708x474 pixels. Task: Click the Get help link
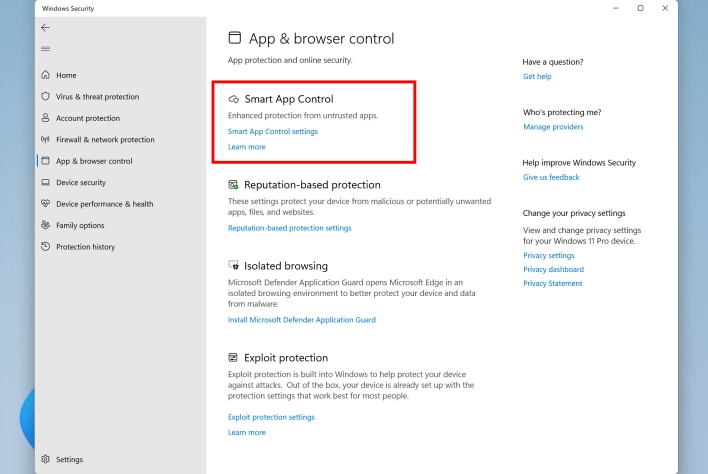tap(537, 76)
